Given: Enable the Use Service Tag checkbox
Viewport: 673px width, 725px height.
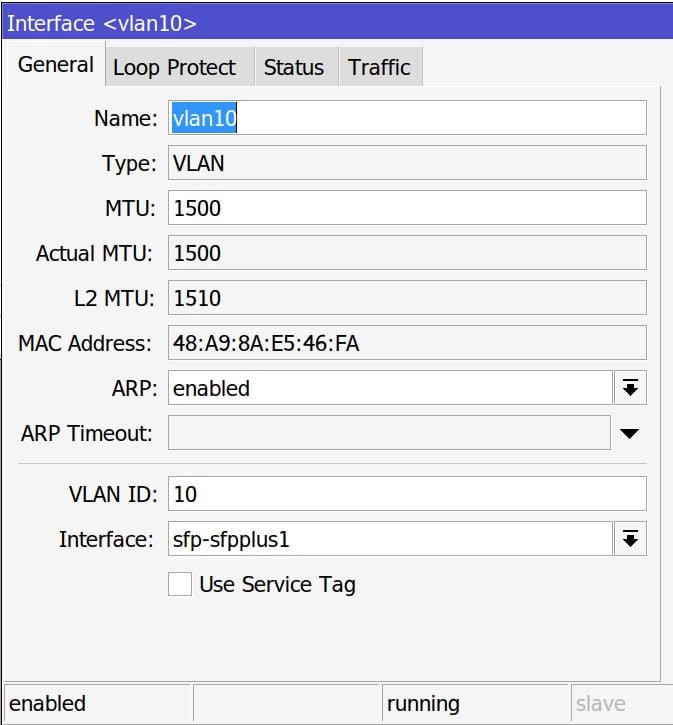Looking at the screenshot, I should coord(180,584).
